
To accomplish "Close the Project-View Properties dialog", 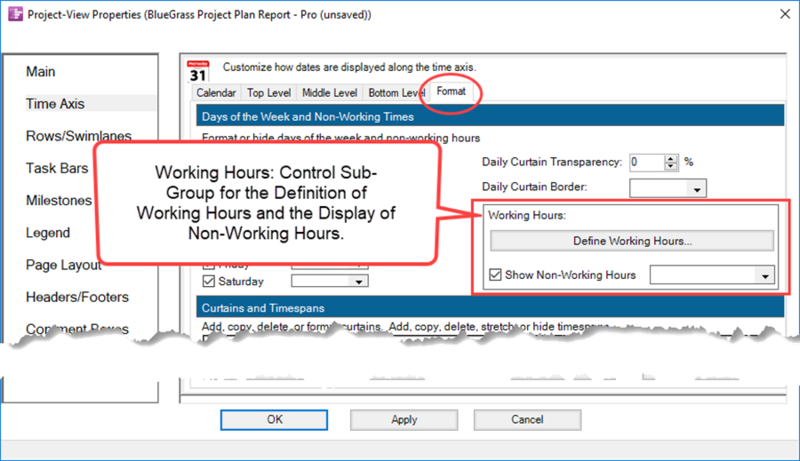I will click(785, 14).
